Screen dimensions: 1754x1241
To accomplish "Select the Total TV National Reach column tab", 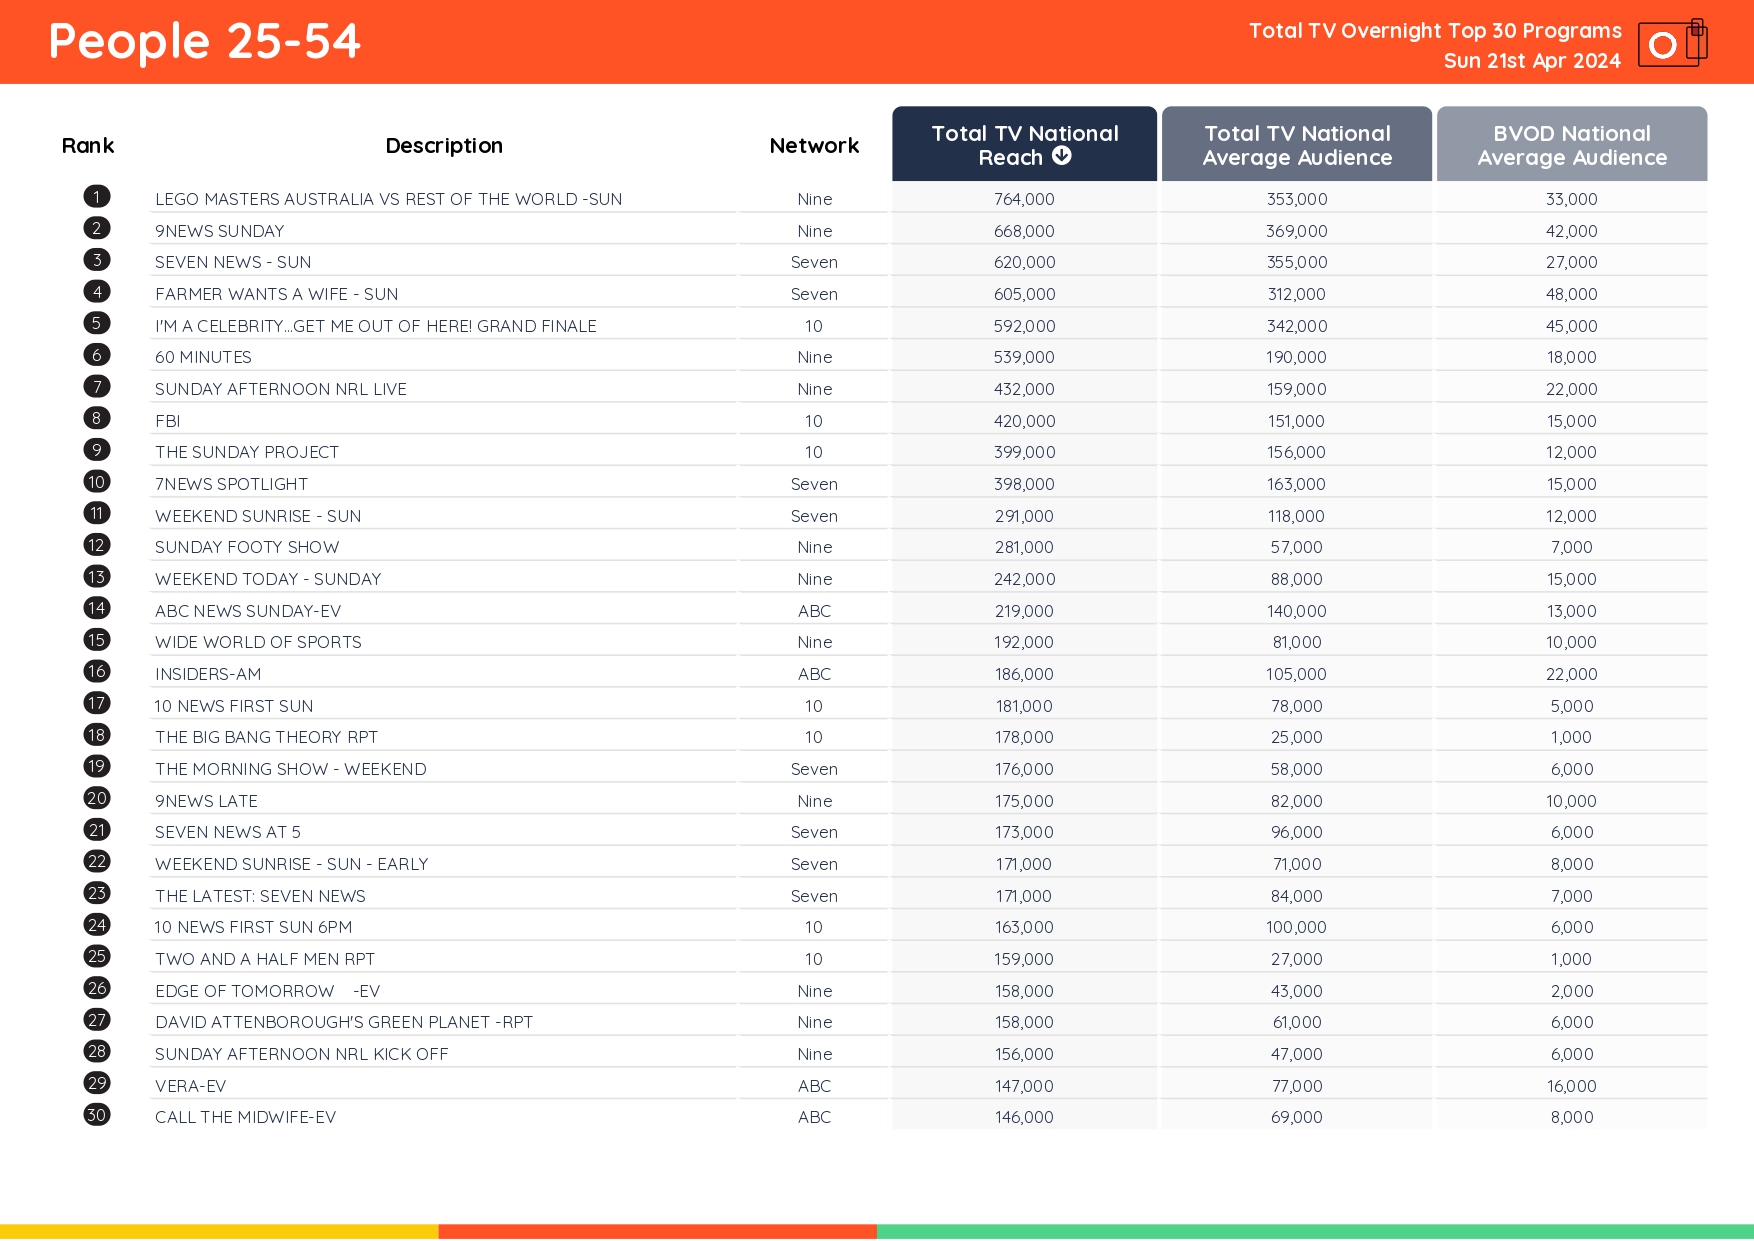I will [x=1024, y=144].
